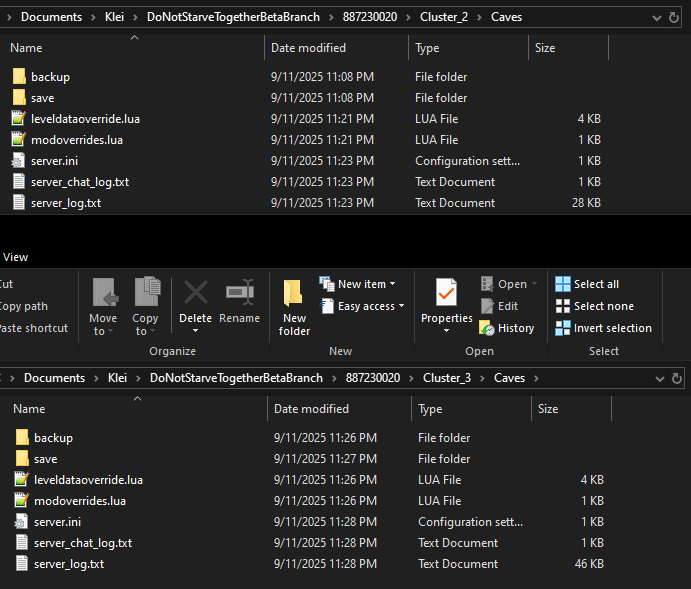Open the address bar history dropdown for Cluster_2
691x589 pixels.
click(657, 17)
